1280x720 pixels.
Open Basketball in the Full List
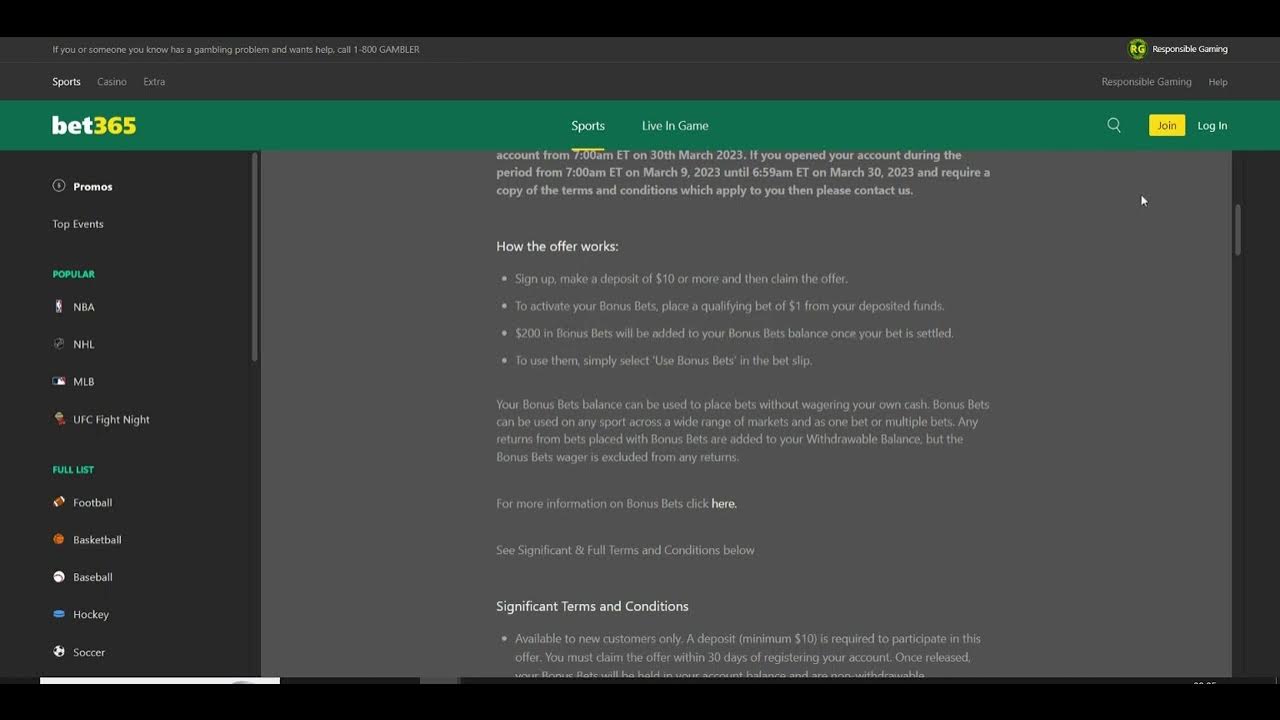click(x=97, y=540)
